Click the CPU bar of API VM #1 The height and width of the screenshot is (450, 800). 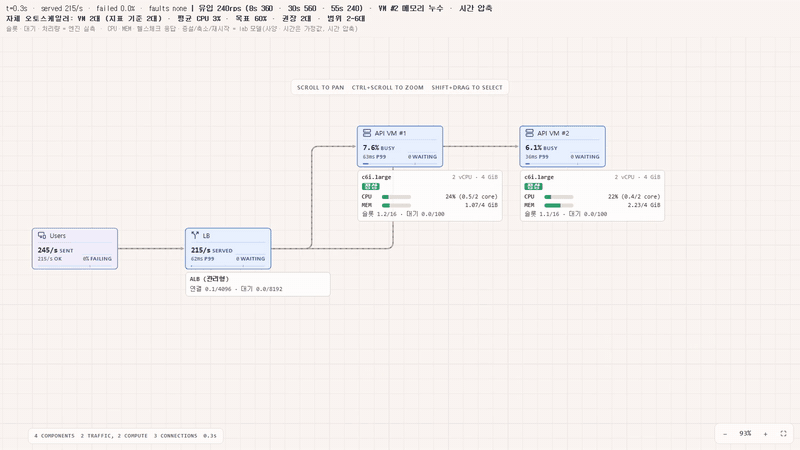pyautogui.click(x=396, y=196)
